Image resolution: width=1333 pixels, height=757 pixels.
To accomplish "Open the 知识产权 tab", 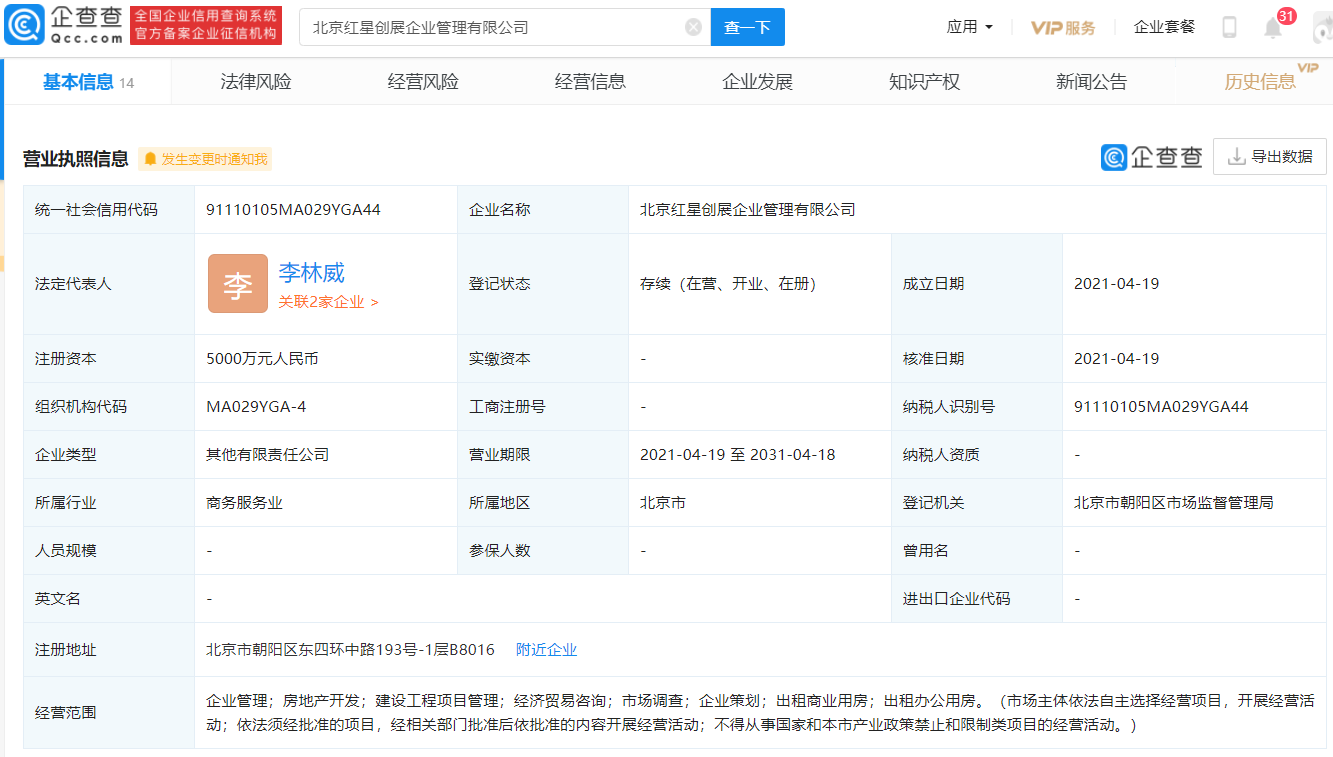I will [925, 81].
